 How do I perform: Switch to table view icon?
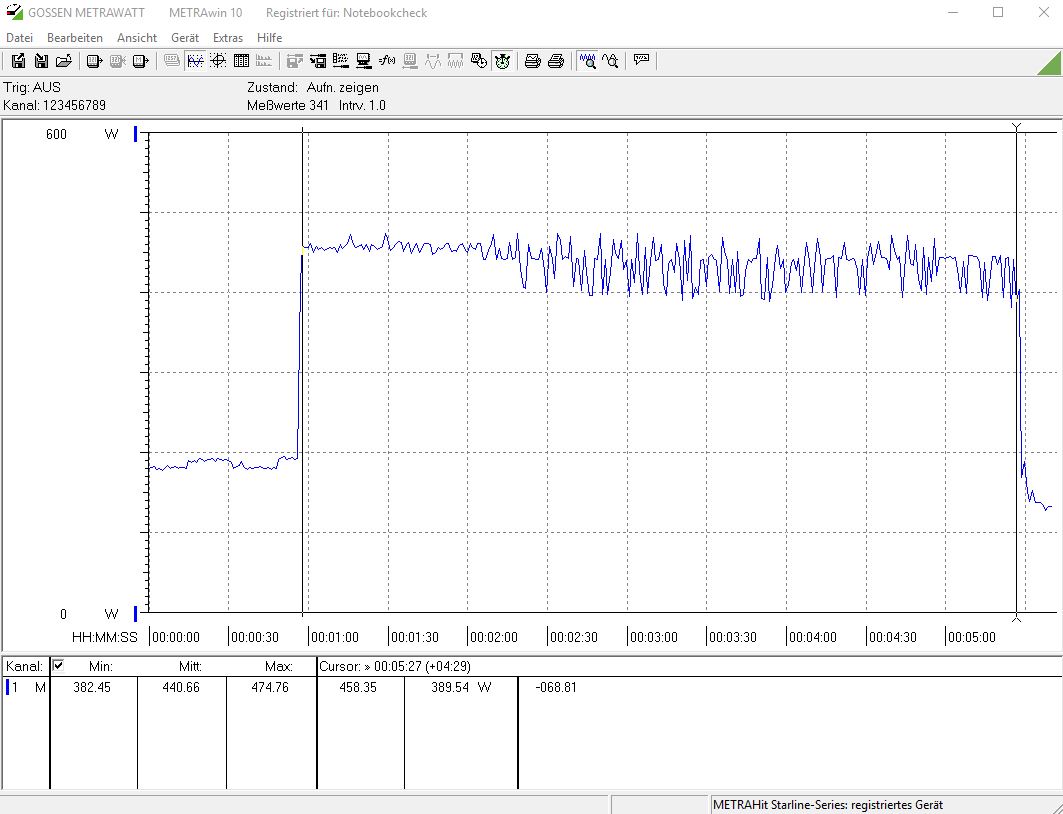point(241,61)
